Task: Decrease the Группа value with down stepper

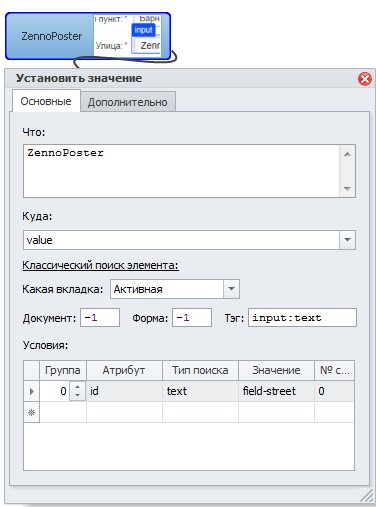Action: coord(77,395)
